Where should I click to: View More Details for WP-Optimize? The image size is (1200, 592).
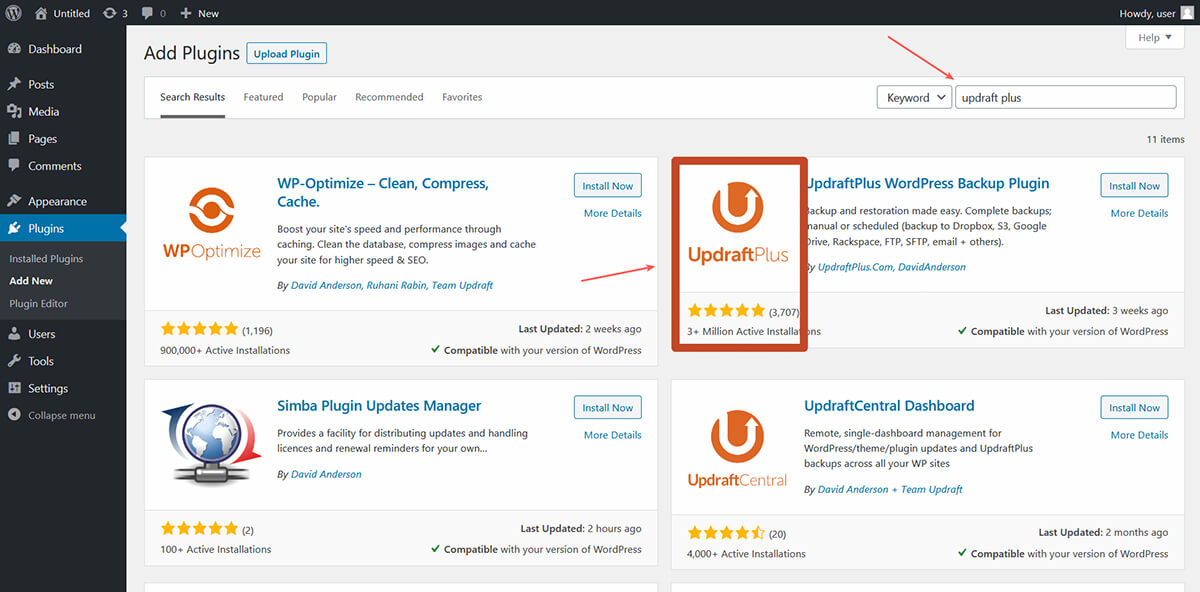(x=613, y=213)
